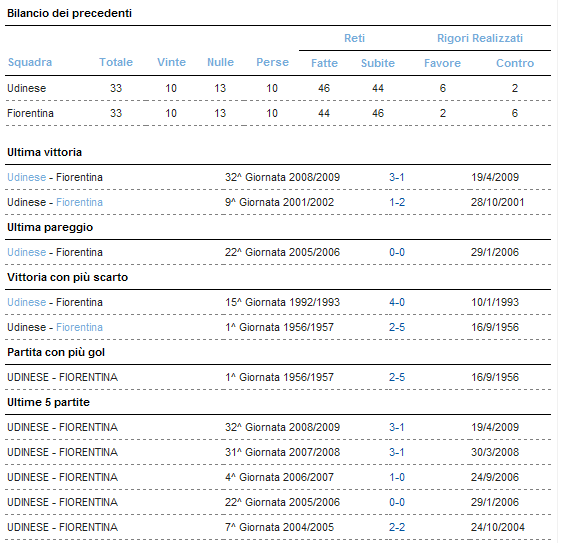Click the Subite column header
This screenshot has width=565, height=543.
[x=378, y=63]
